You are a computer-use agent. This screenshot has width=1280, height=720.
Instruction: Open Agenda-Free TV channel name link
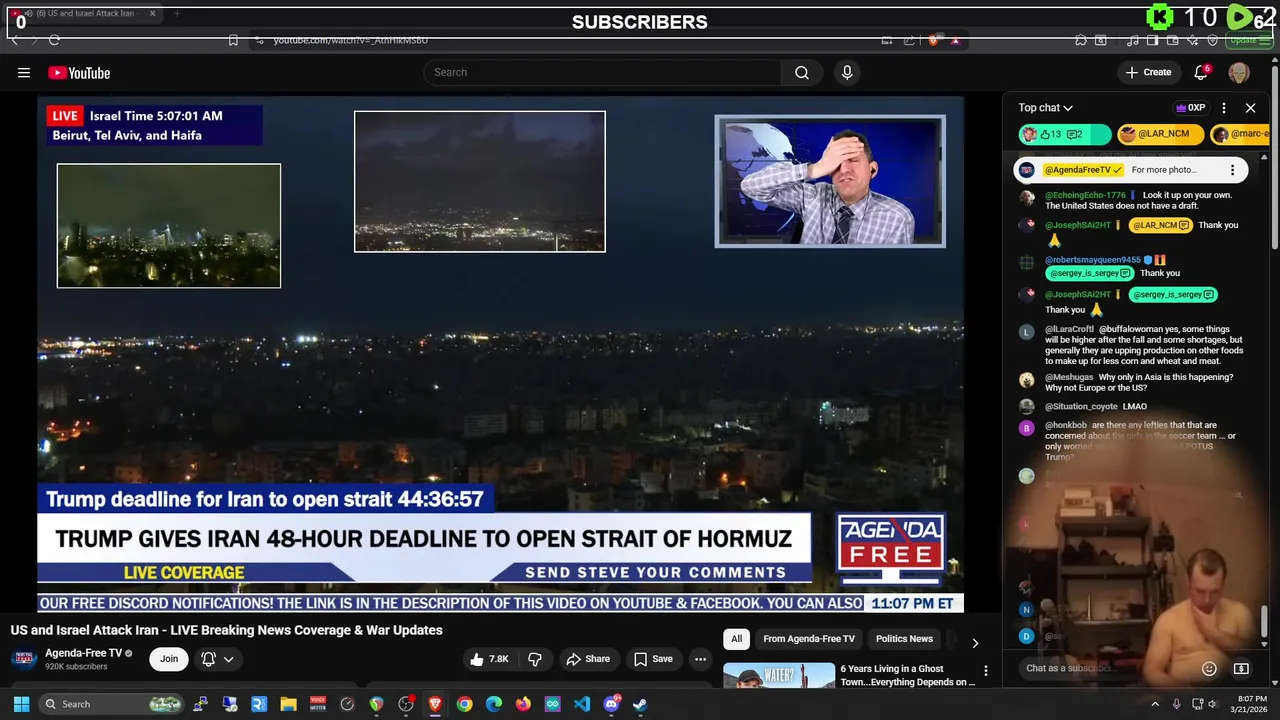[x=83, y=653]
